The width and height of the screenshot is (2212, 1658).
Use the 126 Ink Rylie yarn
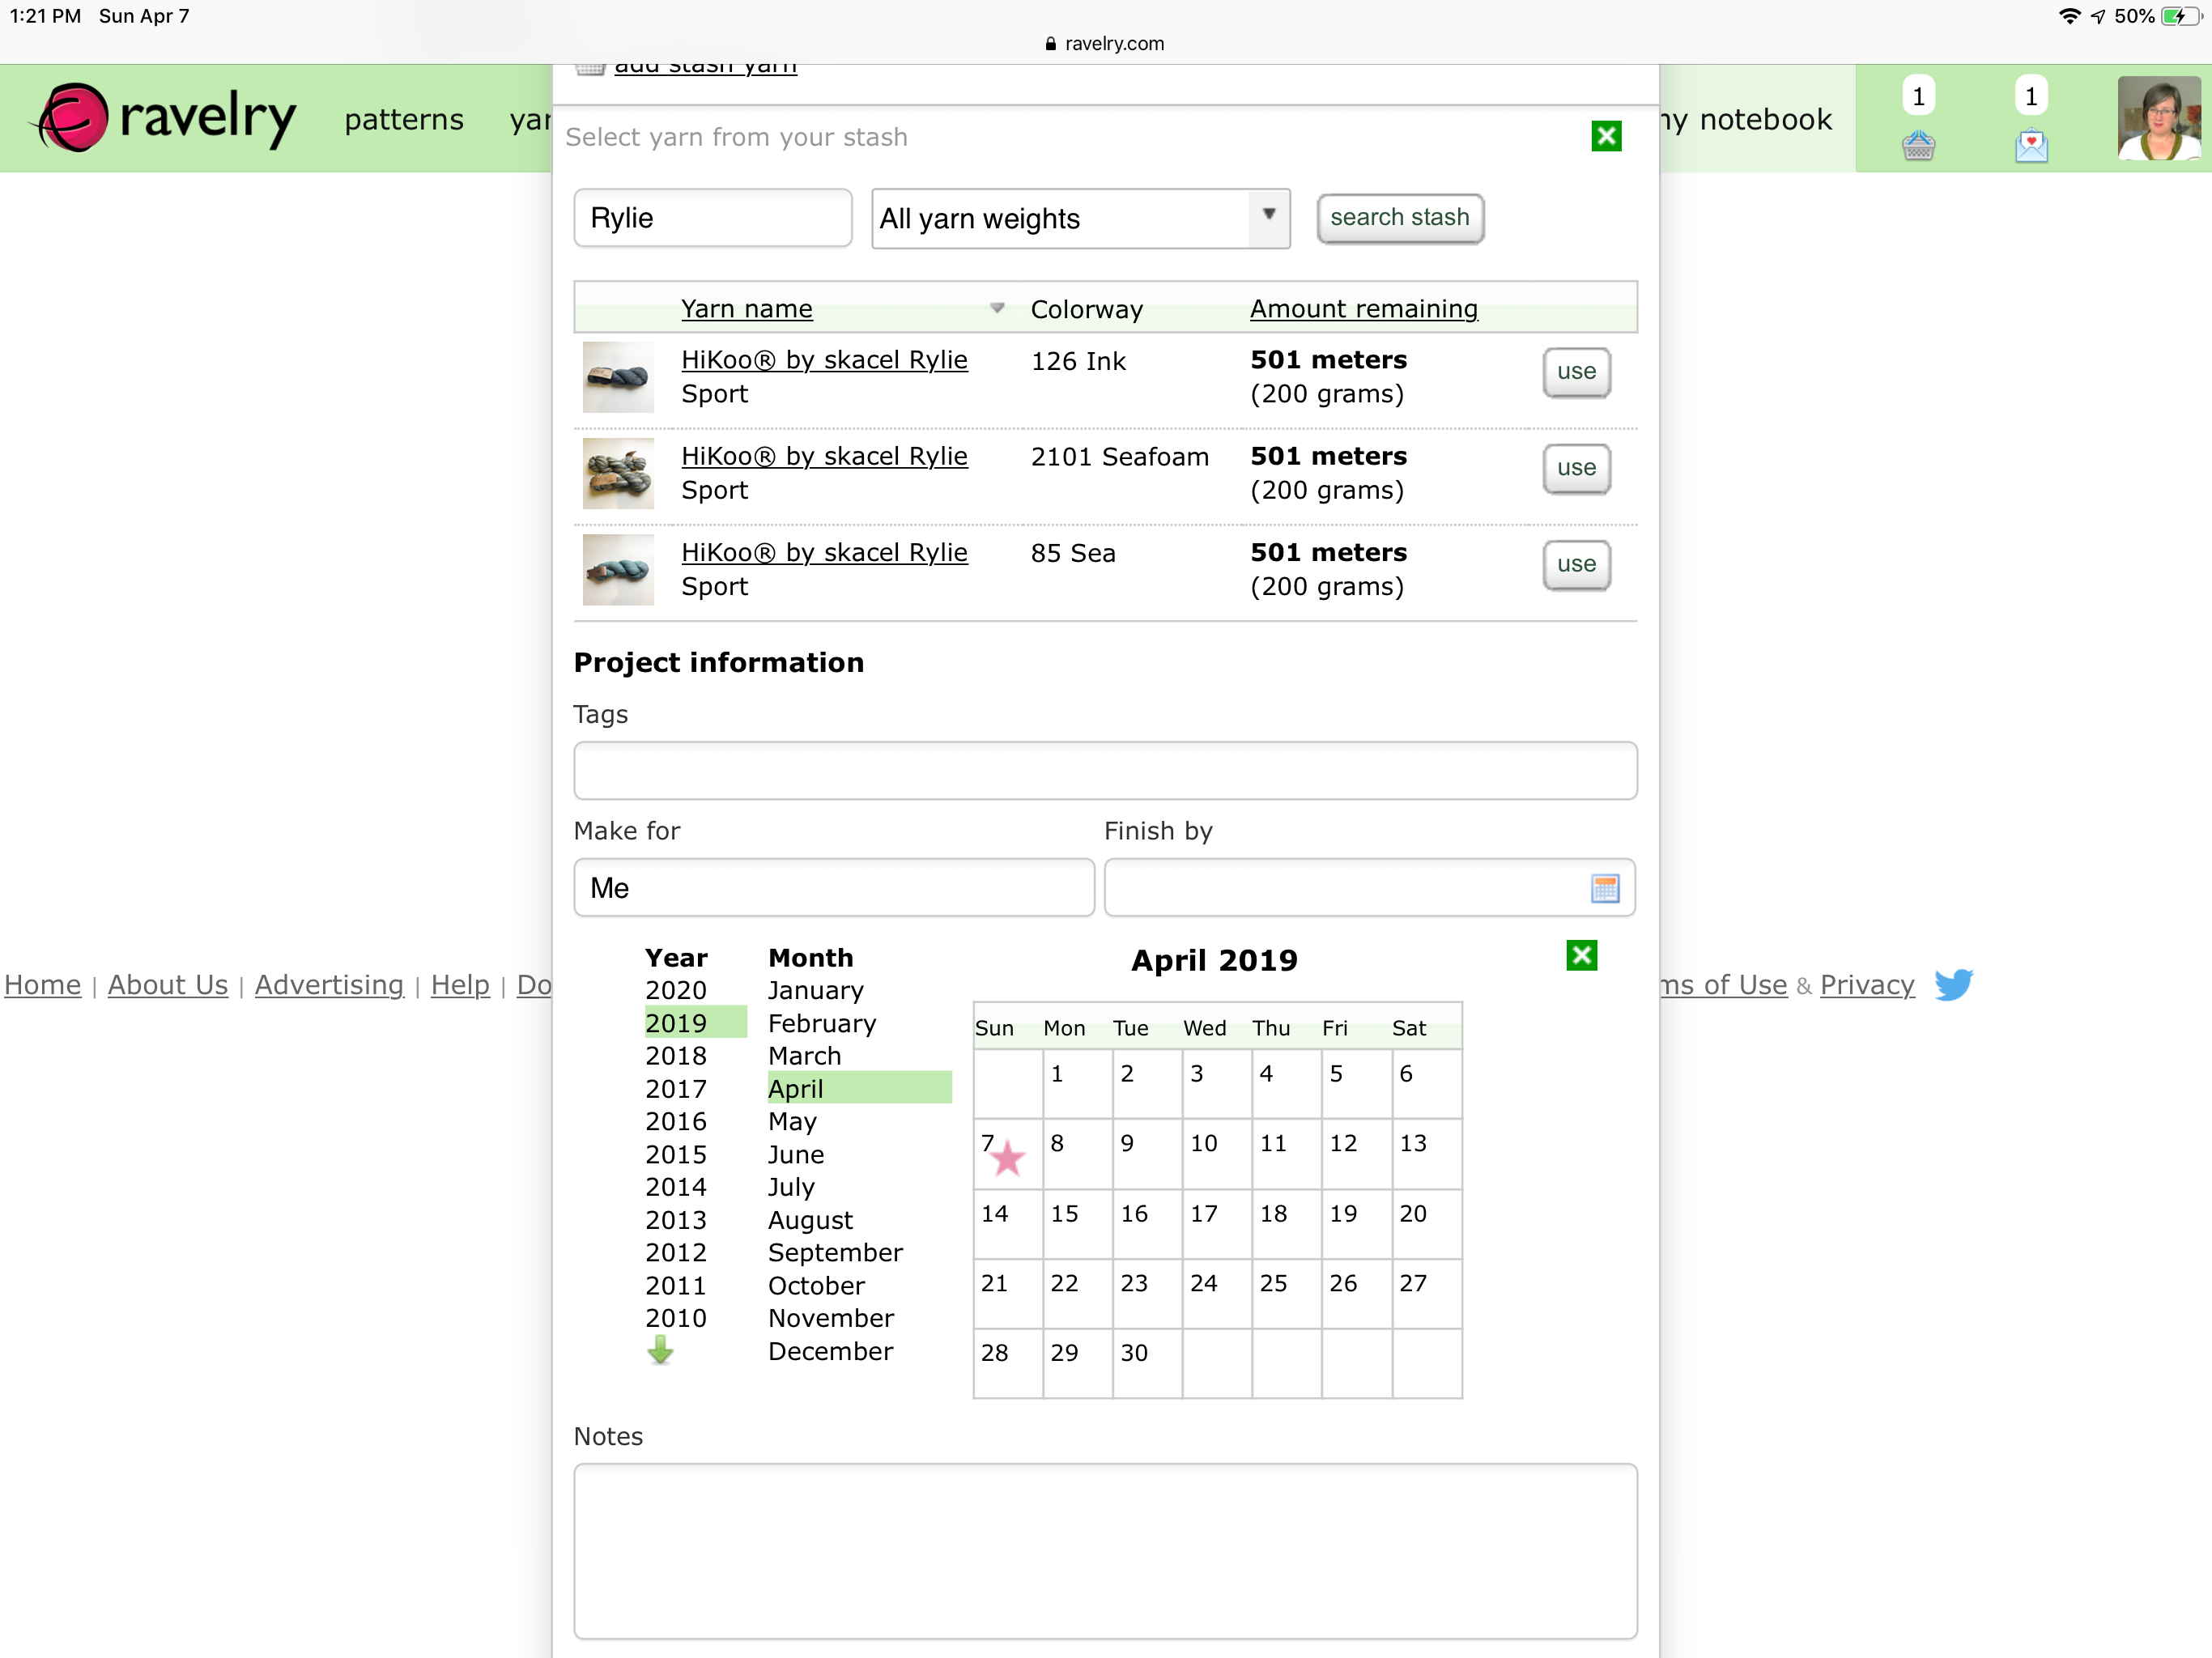tap(1576, 372)
